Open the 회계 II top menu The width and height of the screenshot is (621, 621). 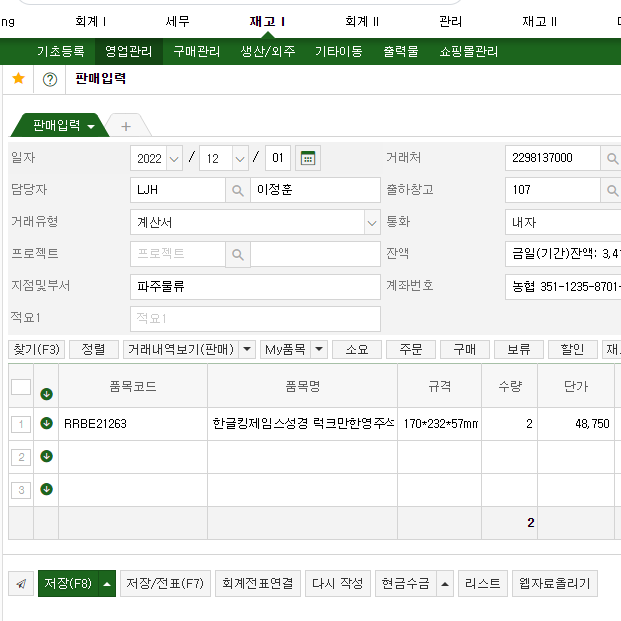[362, 21]
